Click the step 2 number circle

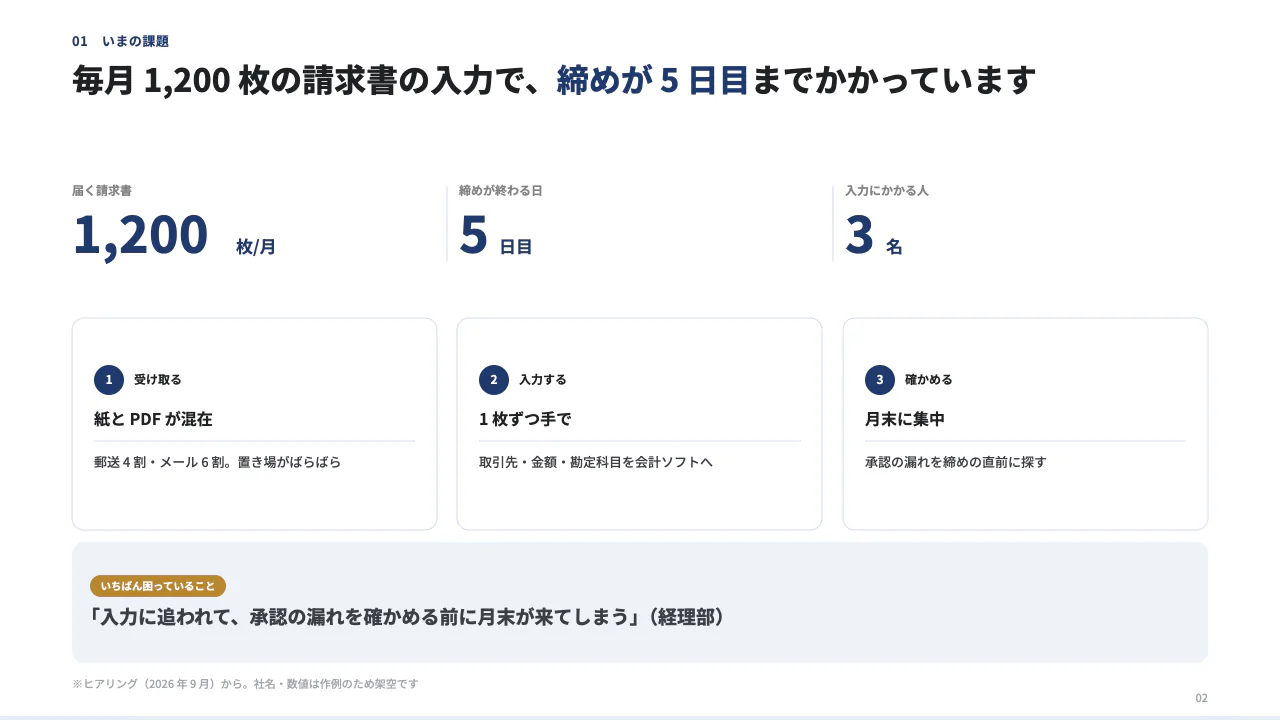tap(494, 380)
